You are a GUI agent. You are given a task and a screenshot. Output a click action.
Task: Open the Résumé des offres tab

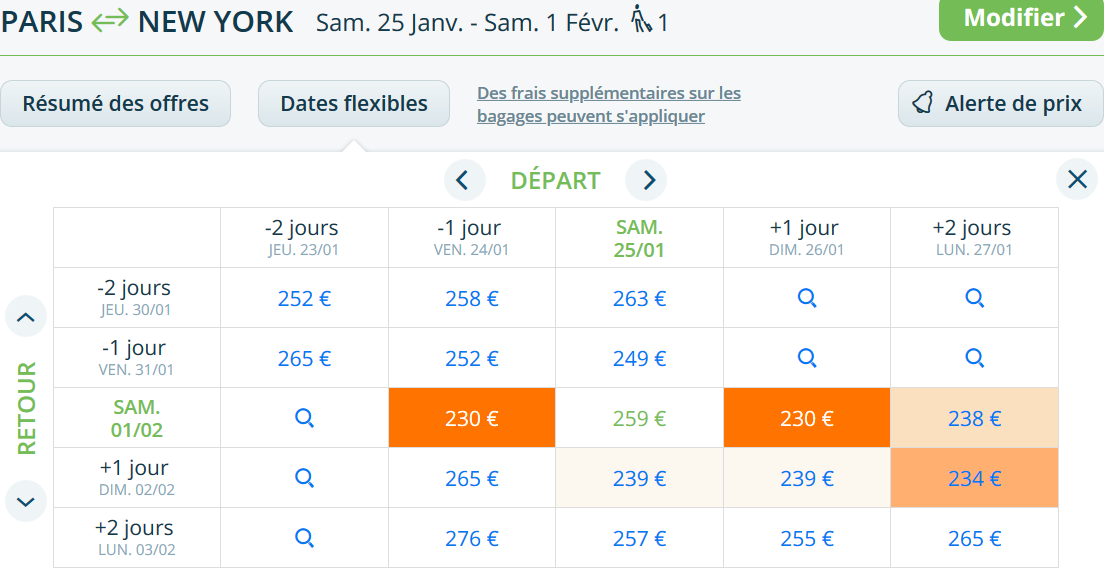point(116,104)
